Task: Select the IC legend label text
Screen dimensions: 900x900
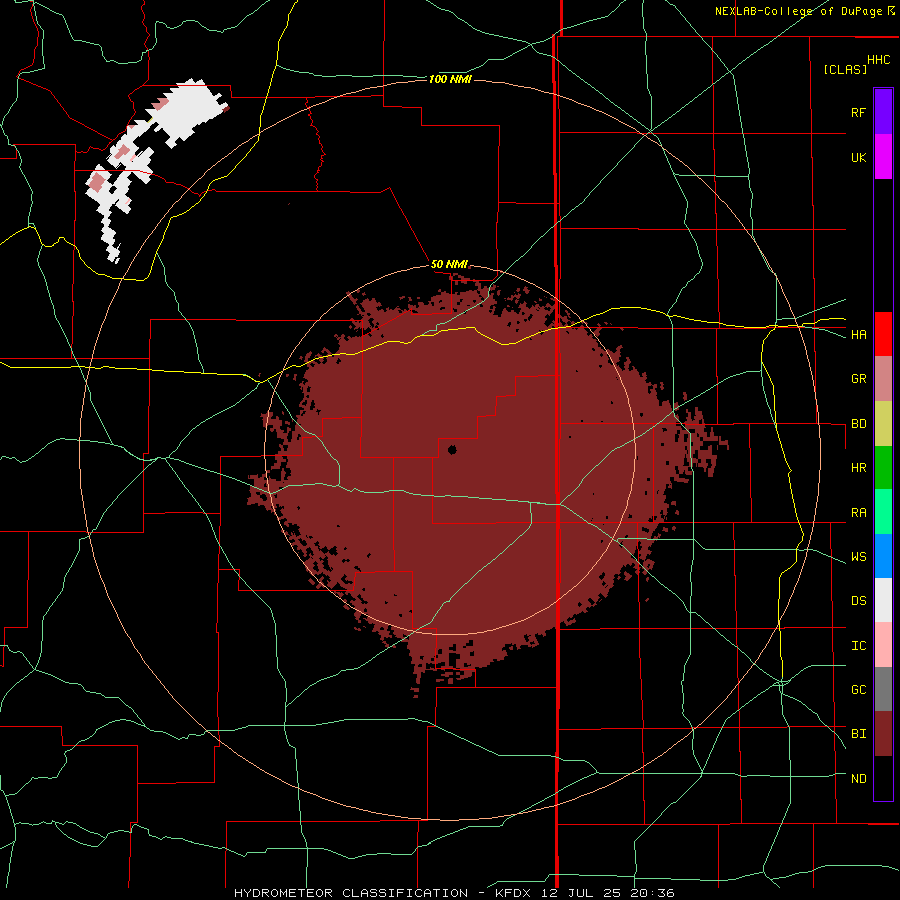Action: [x=858, y=646]
